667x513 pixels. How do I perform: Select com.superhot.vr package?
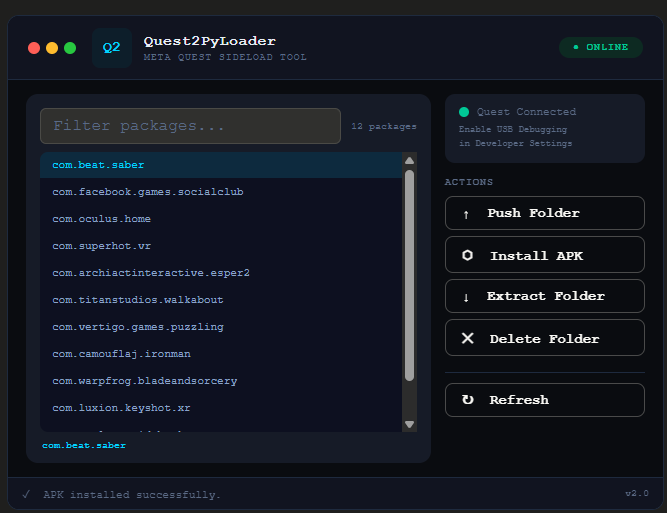[221, 246]
